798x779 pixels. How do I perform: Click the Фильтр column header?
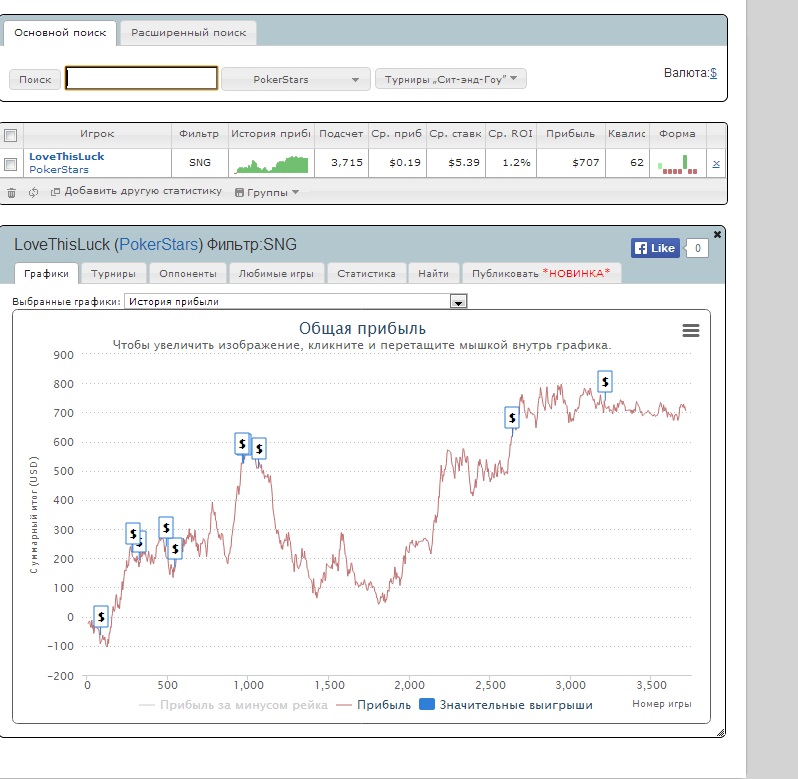[199, 134]
